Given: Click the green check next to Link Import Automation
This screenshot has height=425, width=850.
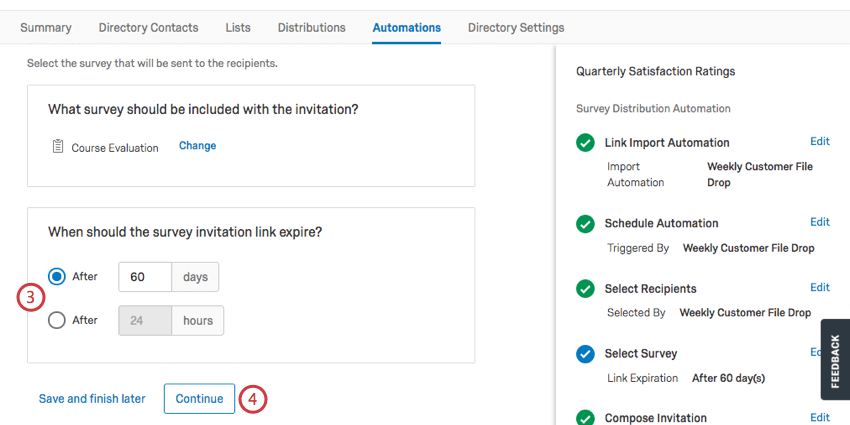Looking at the screenshot, I should click(585, 143).
